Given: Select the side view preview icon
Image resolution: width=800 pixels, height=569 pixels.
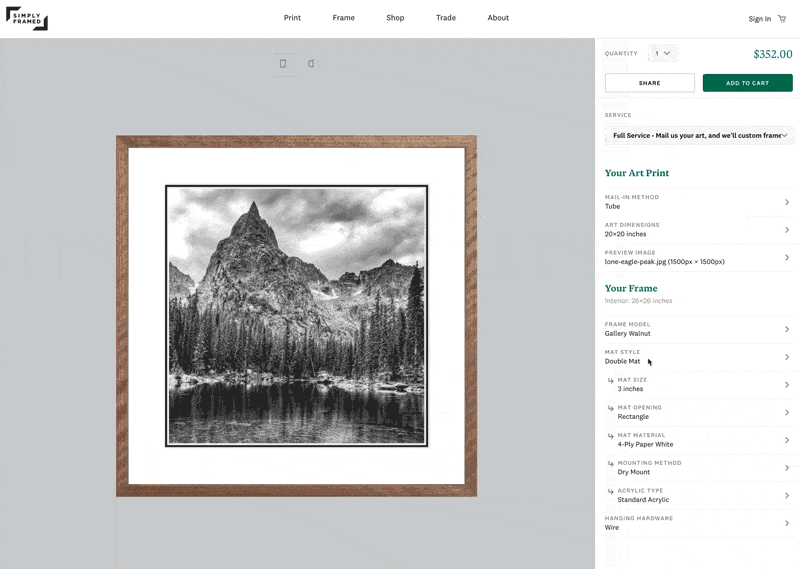Looking at the screenshot, I should click(x=311, y=64).
